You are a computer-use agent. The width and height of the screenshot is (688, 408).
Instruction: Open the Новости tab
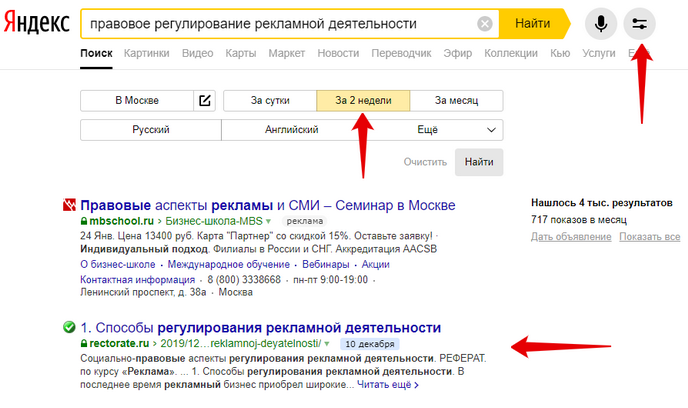[x=338, y=52]
